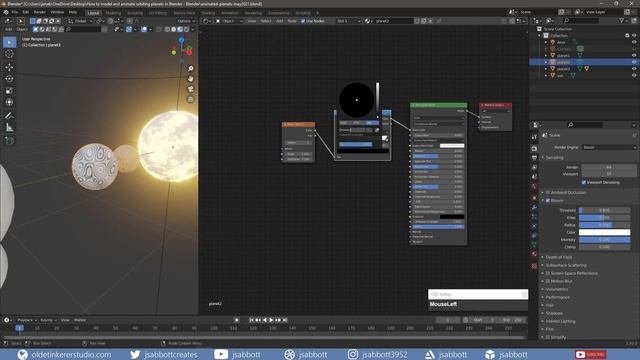Open the File menu

click(x=15, y=12)
